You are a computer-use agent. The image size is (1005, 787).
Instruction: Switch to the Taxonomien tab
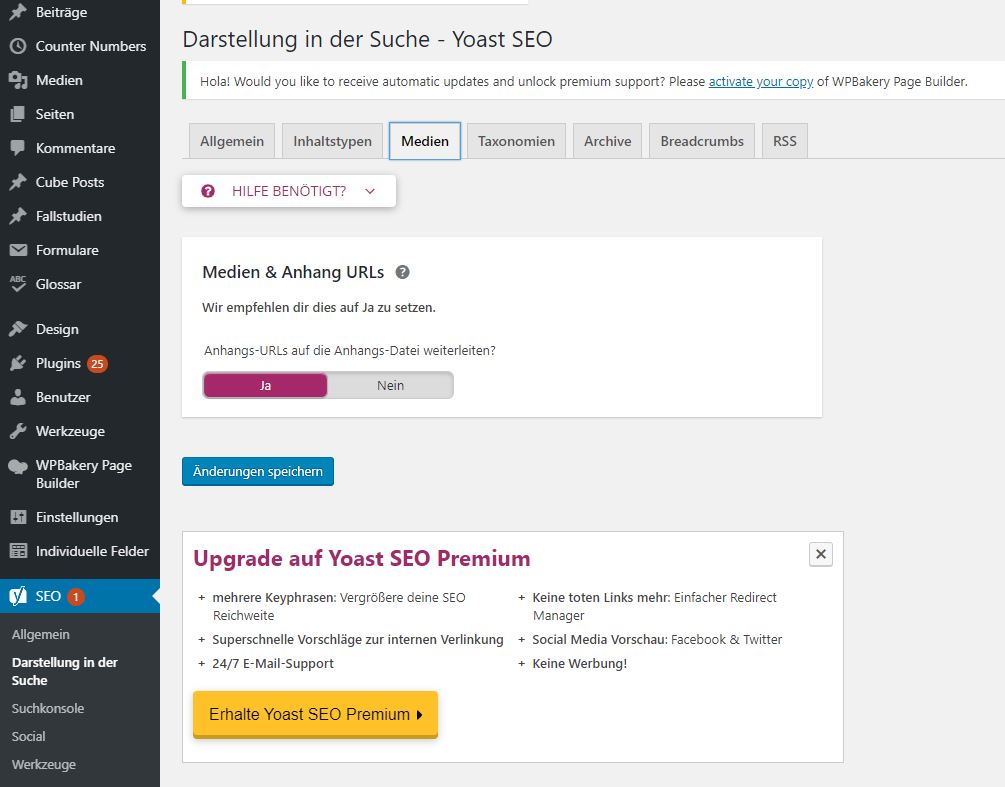517,141
